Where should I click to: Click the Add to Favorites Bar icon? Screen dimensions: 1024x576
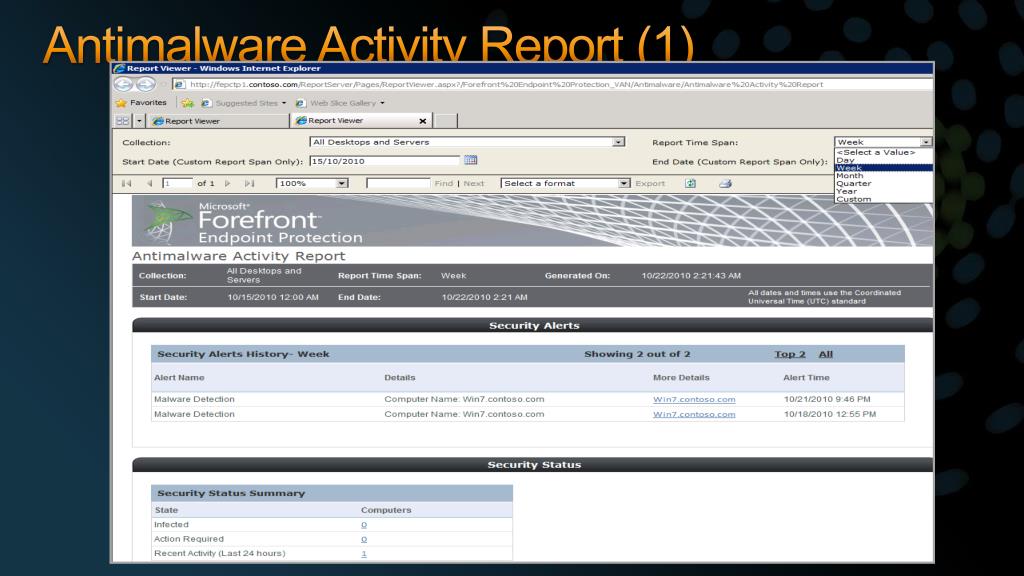pos(187,103)
